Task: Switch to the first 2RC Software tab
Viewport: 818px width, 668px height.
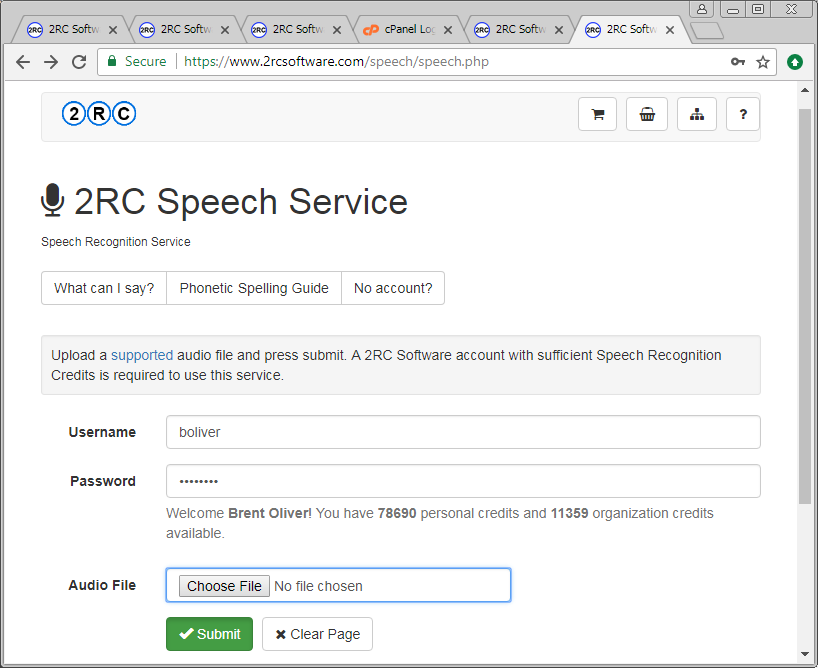Action: 68,30
